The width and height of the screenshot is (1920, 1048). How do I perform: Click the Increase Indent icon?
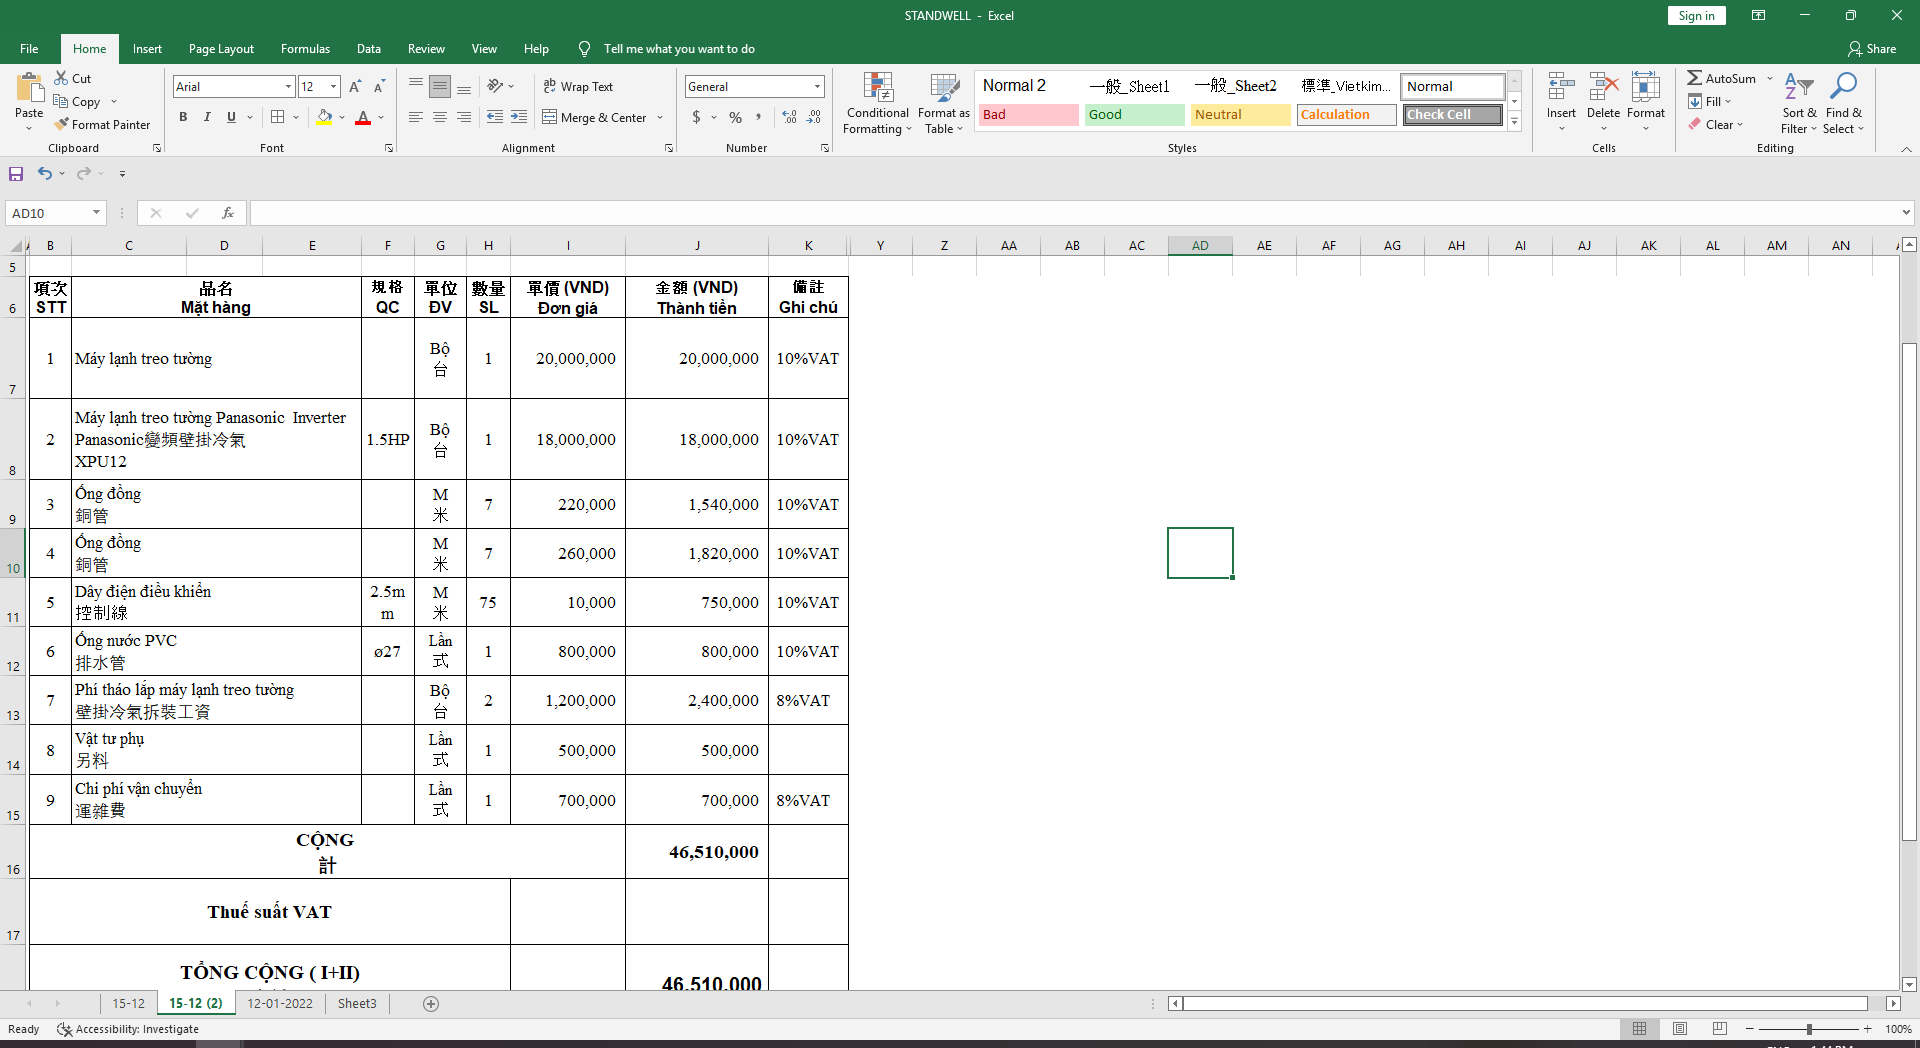518,117
